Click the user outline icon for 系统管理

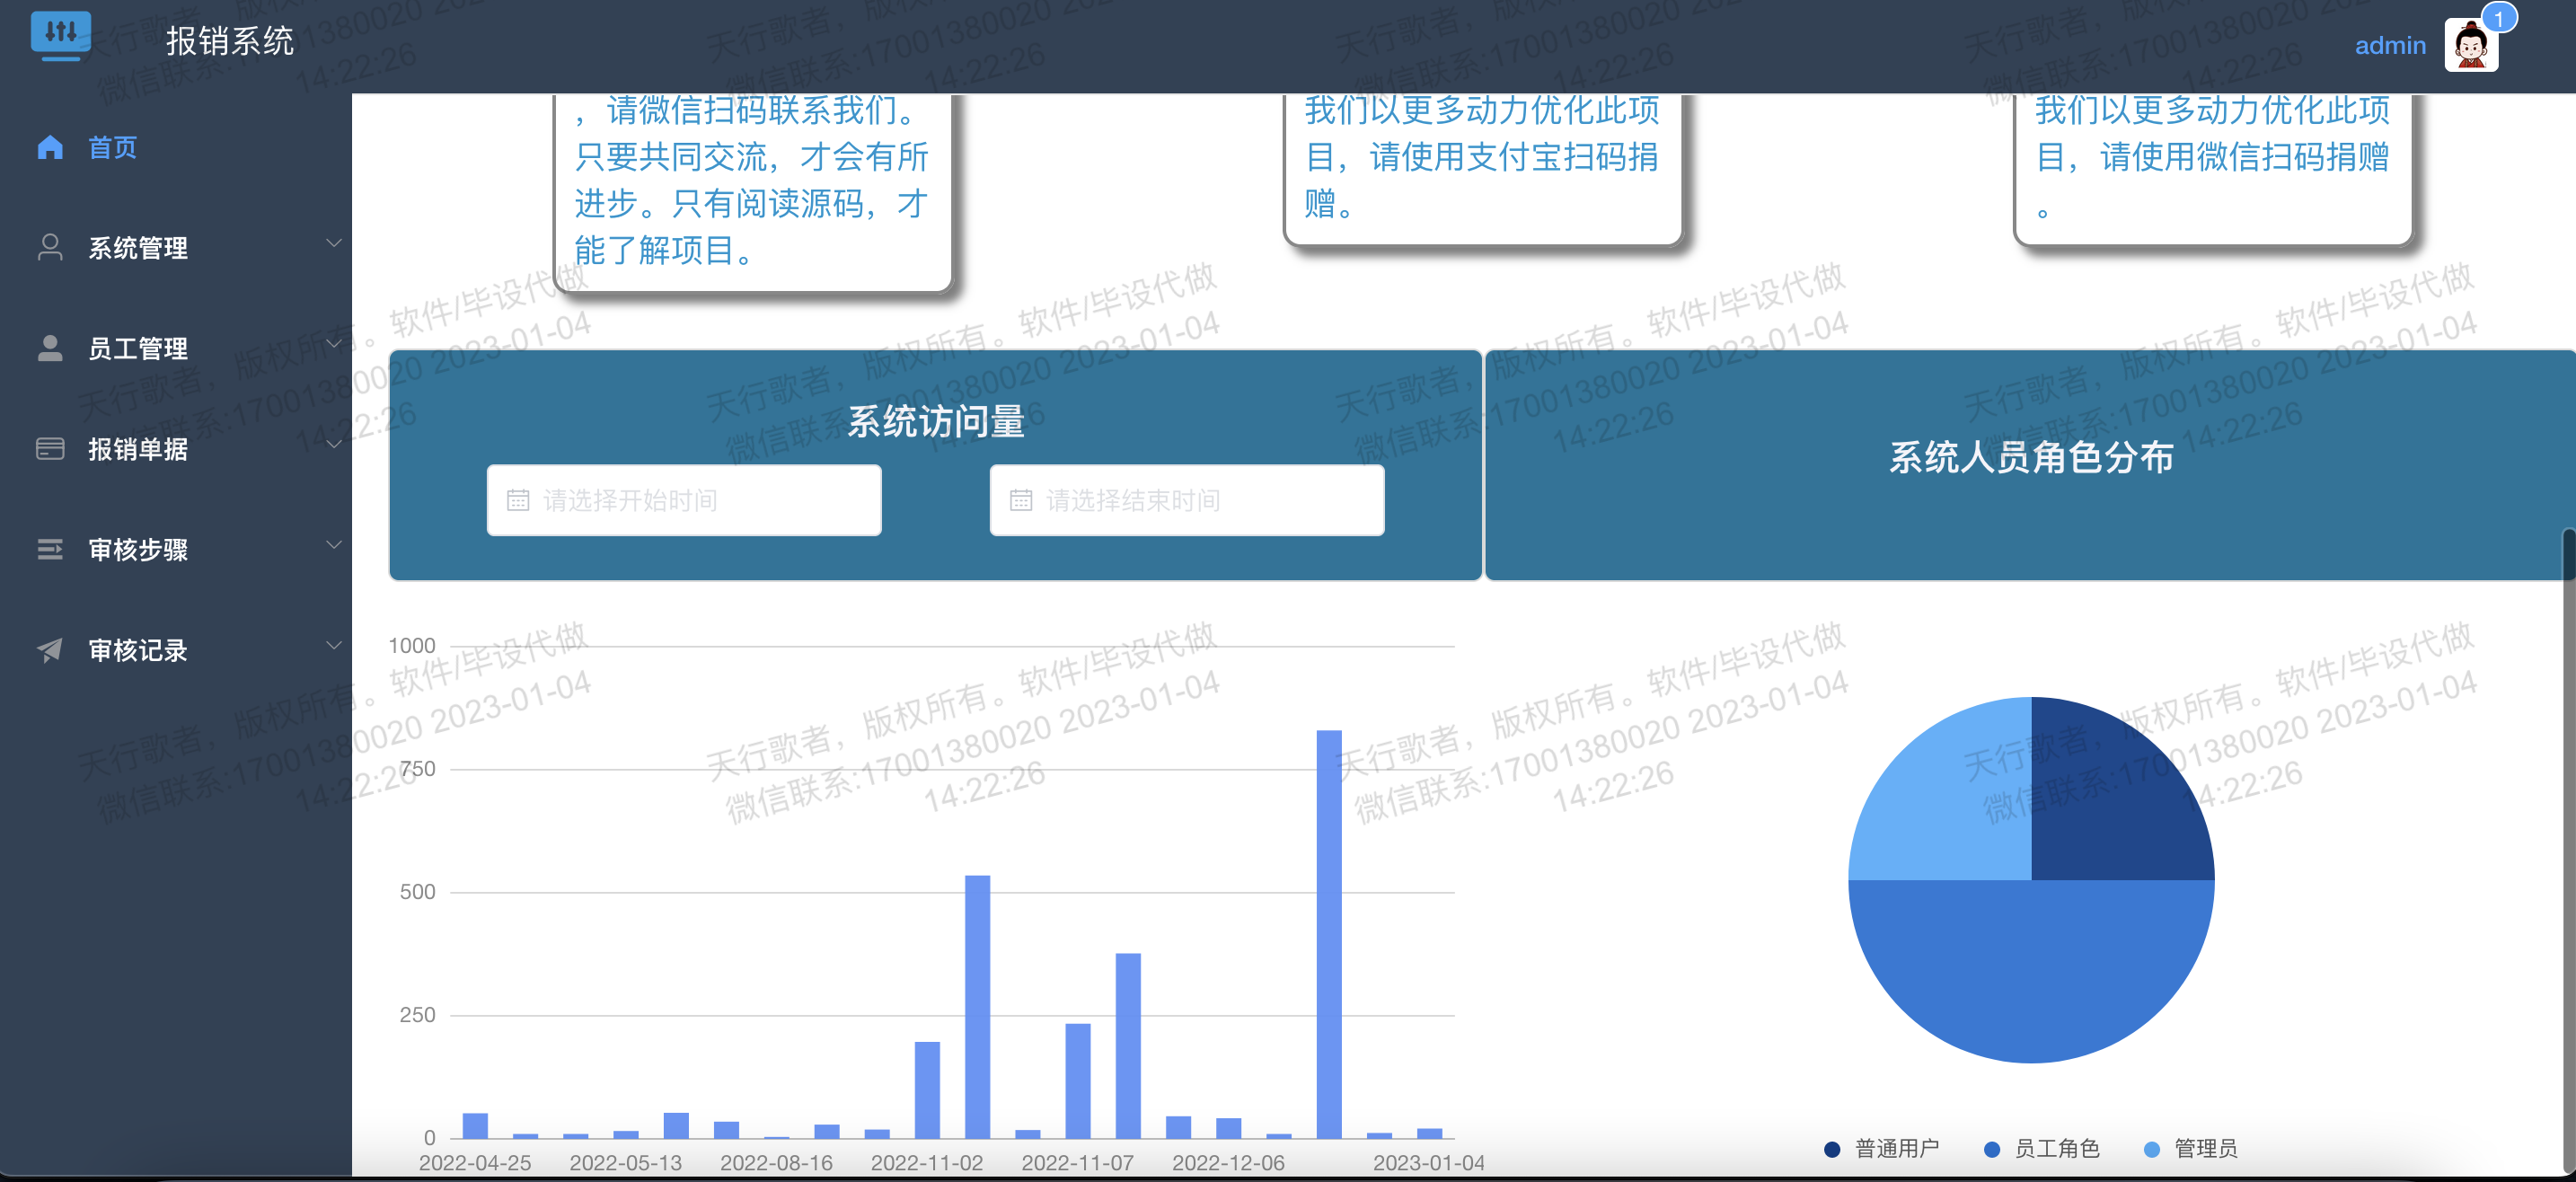pyautogui.click(x=50, y=247)
